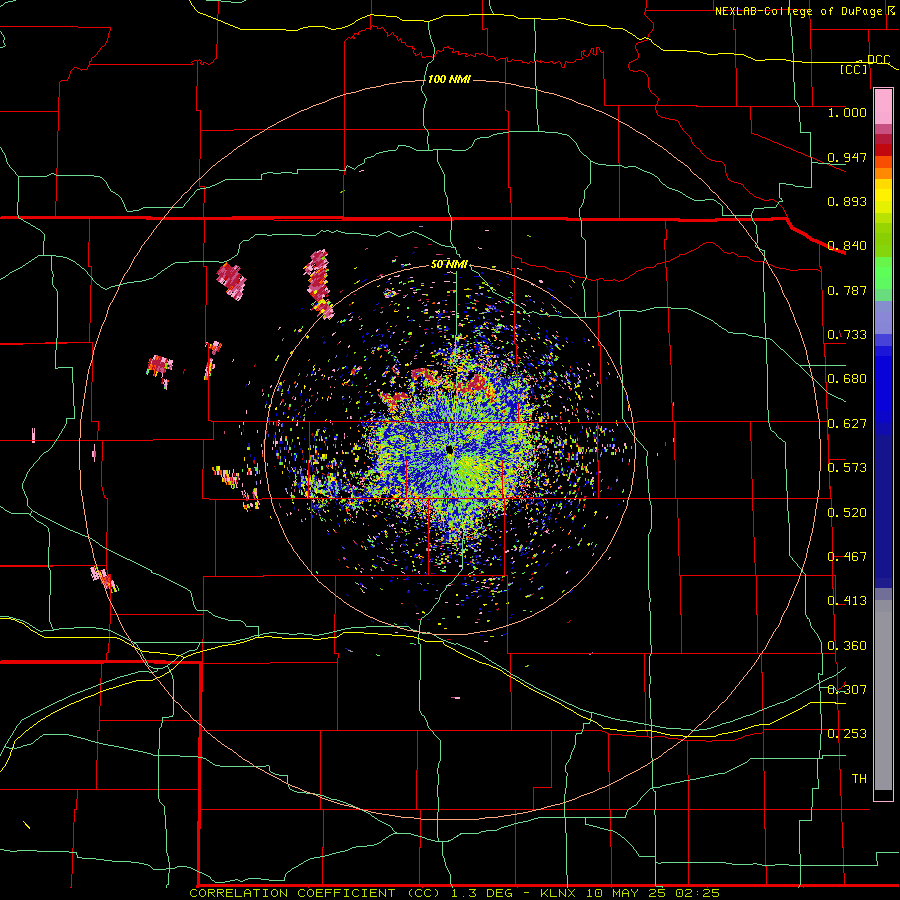The height and width of the screenshot is (900, 900).
Task: Click the 0.840 legend value
Action: [847, 246]
